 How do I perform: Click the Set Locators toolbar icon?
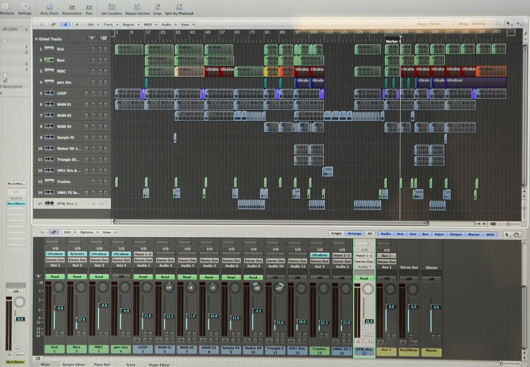(x=112, y=7)
